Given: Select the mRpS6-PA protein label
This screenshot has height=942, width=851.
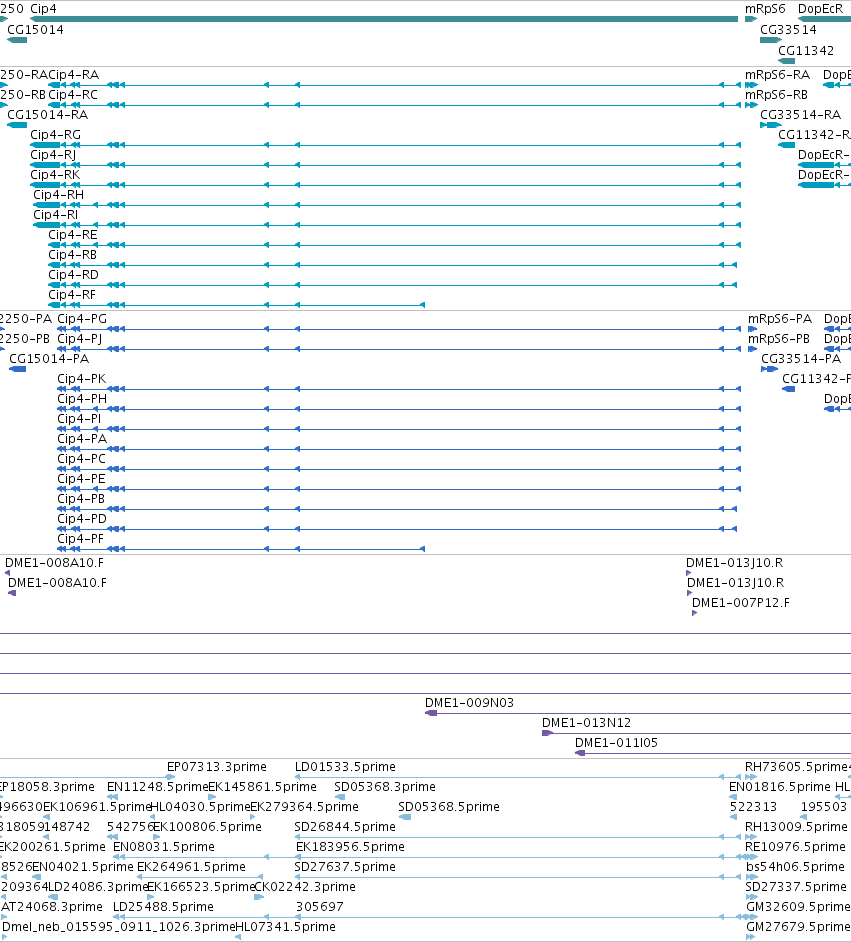Looking at the screenshot, I should coord(780,318).
